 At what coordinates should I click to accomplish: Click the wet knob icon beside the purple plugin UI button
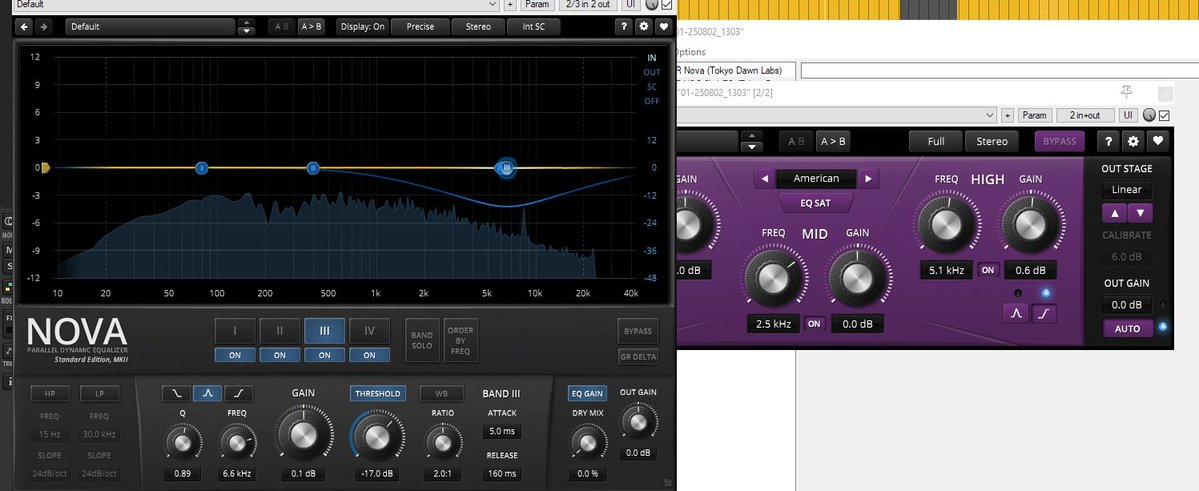1149,115
